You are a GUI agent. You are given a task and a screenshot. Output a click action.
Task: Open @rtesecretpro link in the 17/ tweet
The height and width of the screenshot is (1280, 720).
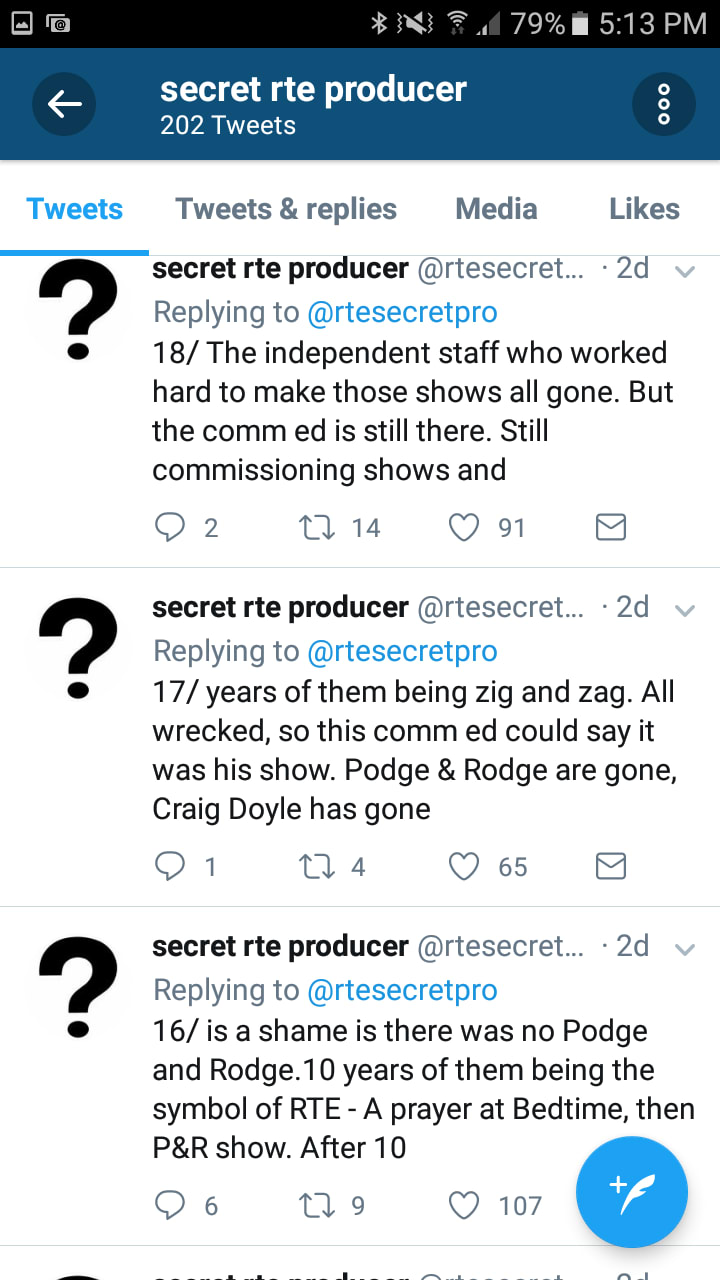click(x=402, y=651)
